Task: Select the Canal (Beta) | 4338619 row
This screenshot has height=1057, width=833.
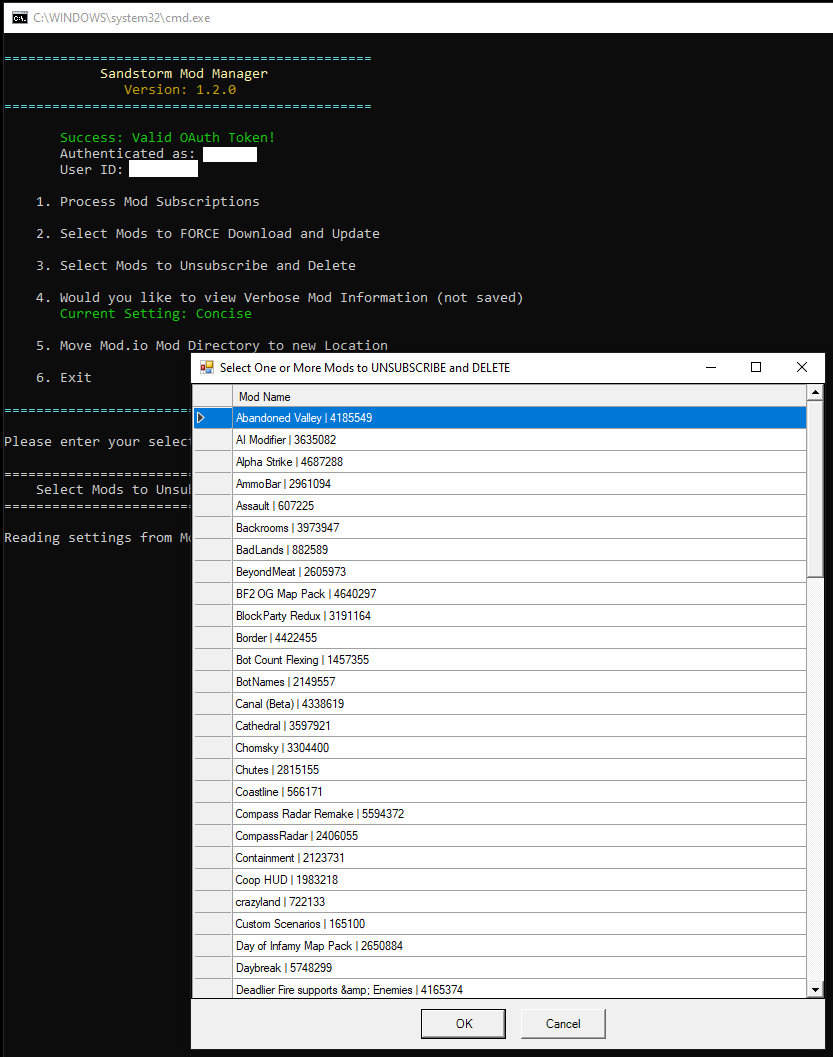Action: click(x=519, y=704)
